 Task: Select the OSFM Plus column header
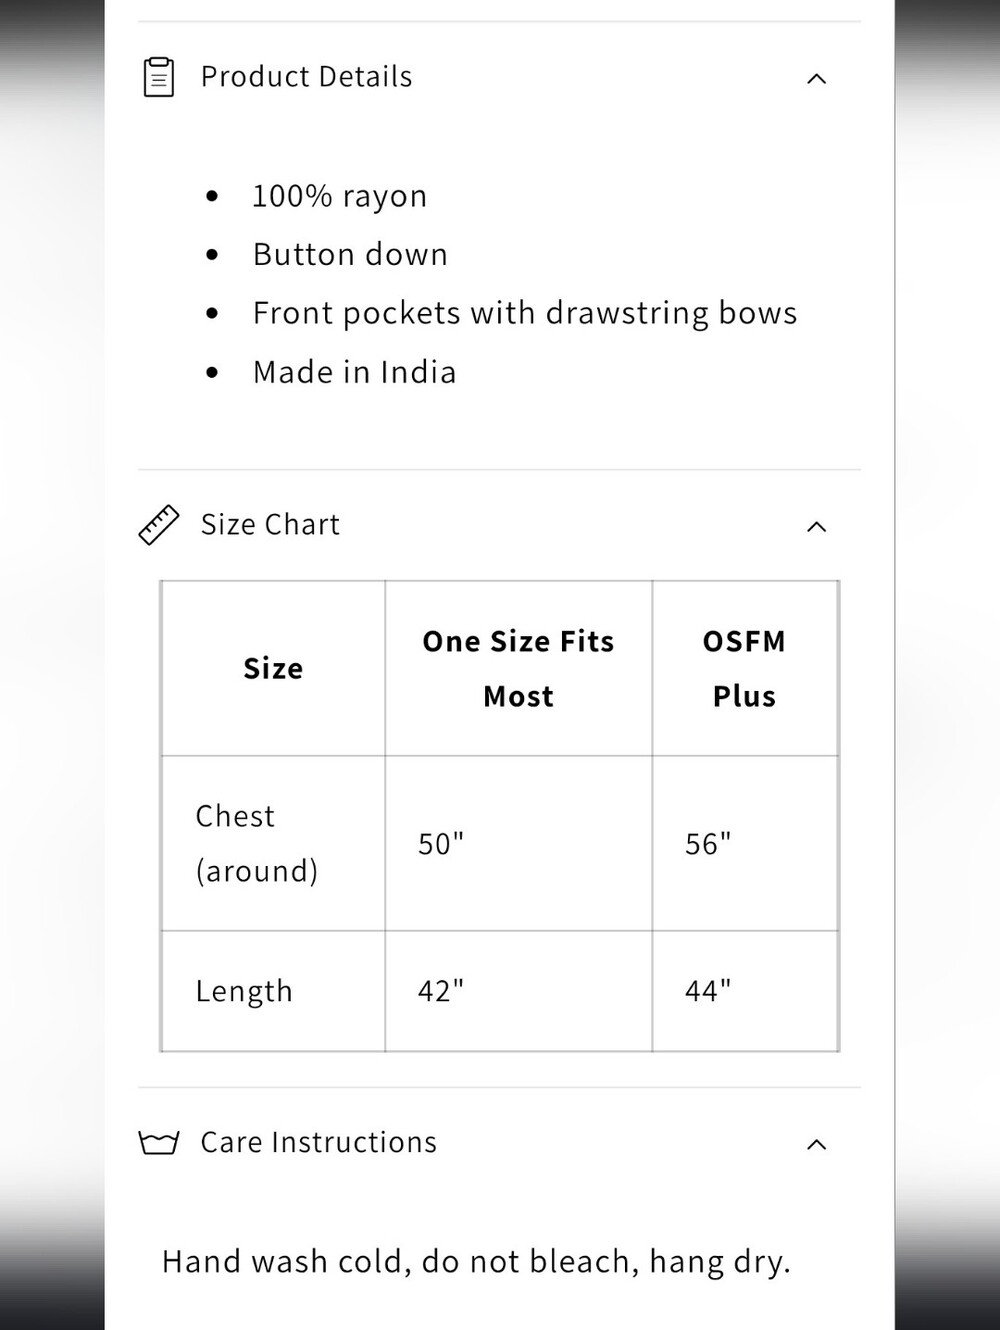745,668
